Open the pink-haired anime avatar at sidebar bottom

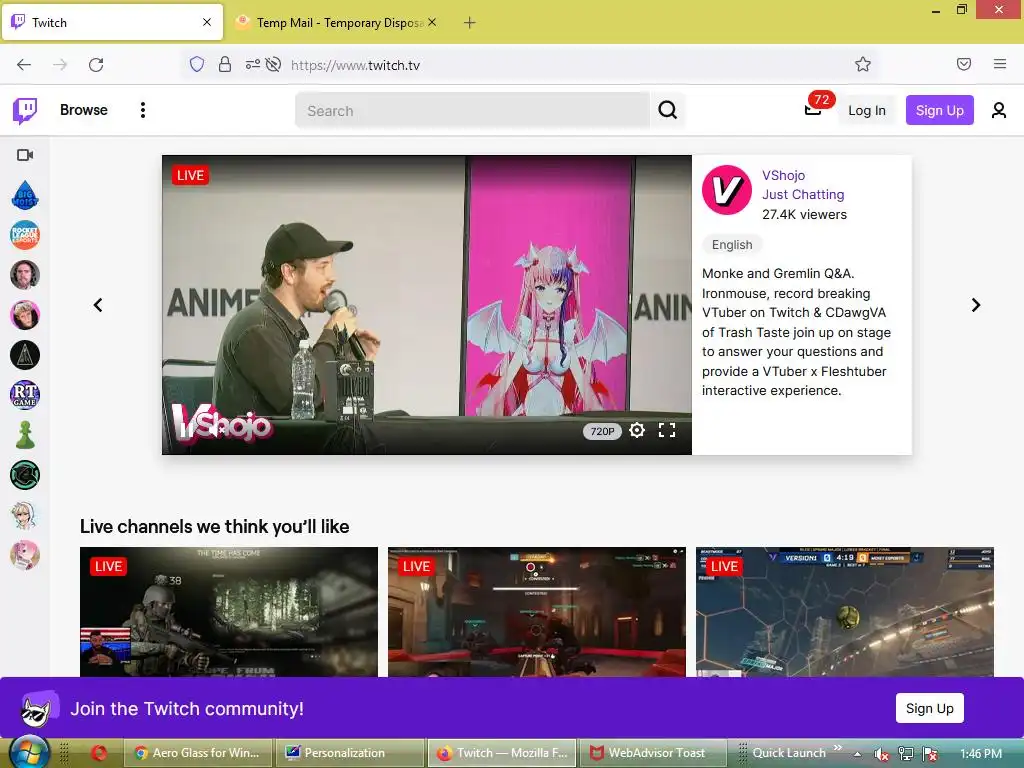click(25, 555)
